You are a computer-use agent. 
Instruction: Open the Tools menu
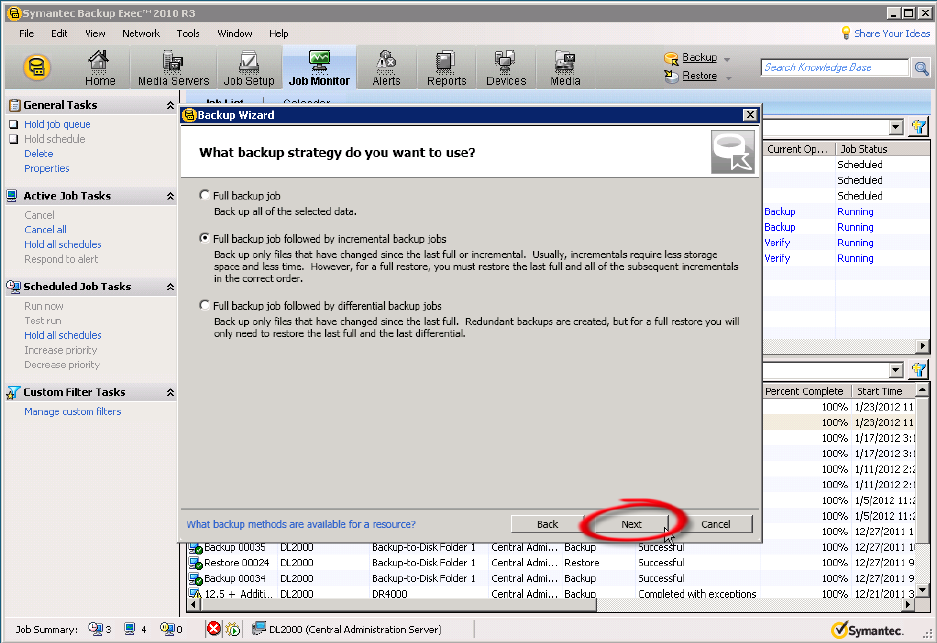(x=188, y=33)
